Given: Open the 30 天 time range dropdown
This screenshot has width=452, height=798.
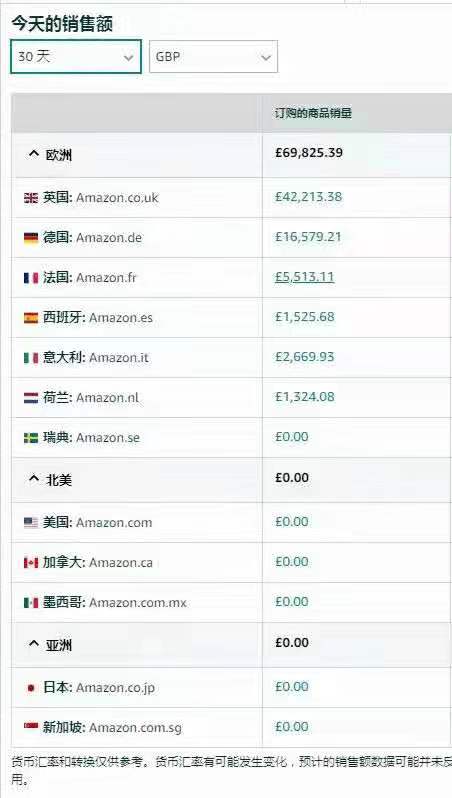Looking at the screenshot, I should coord(76,56).
